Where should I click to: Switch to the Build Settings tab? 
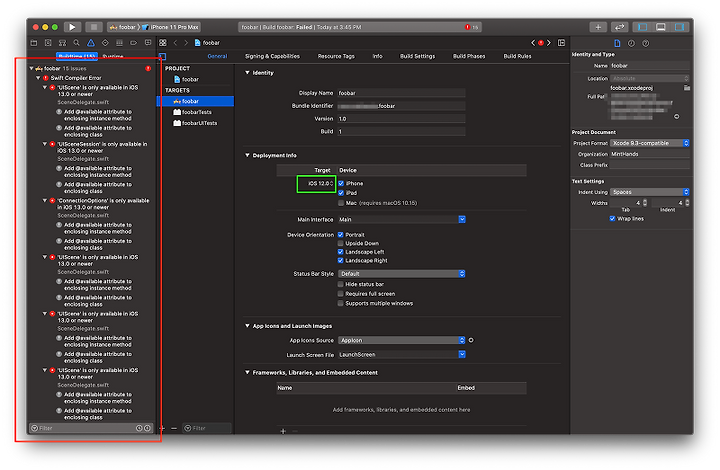pyautogui.click(x=417, y=56)
